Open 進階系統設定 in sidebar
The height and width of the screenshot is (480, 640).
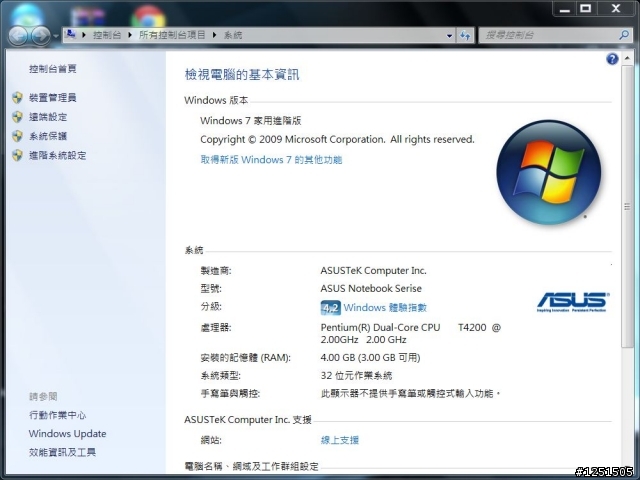coord(58,155)
